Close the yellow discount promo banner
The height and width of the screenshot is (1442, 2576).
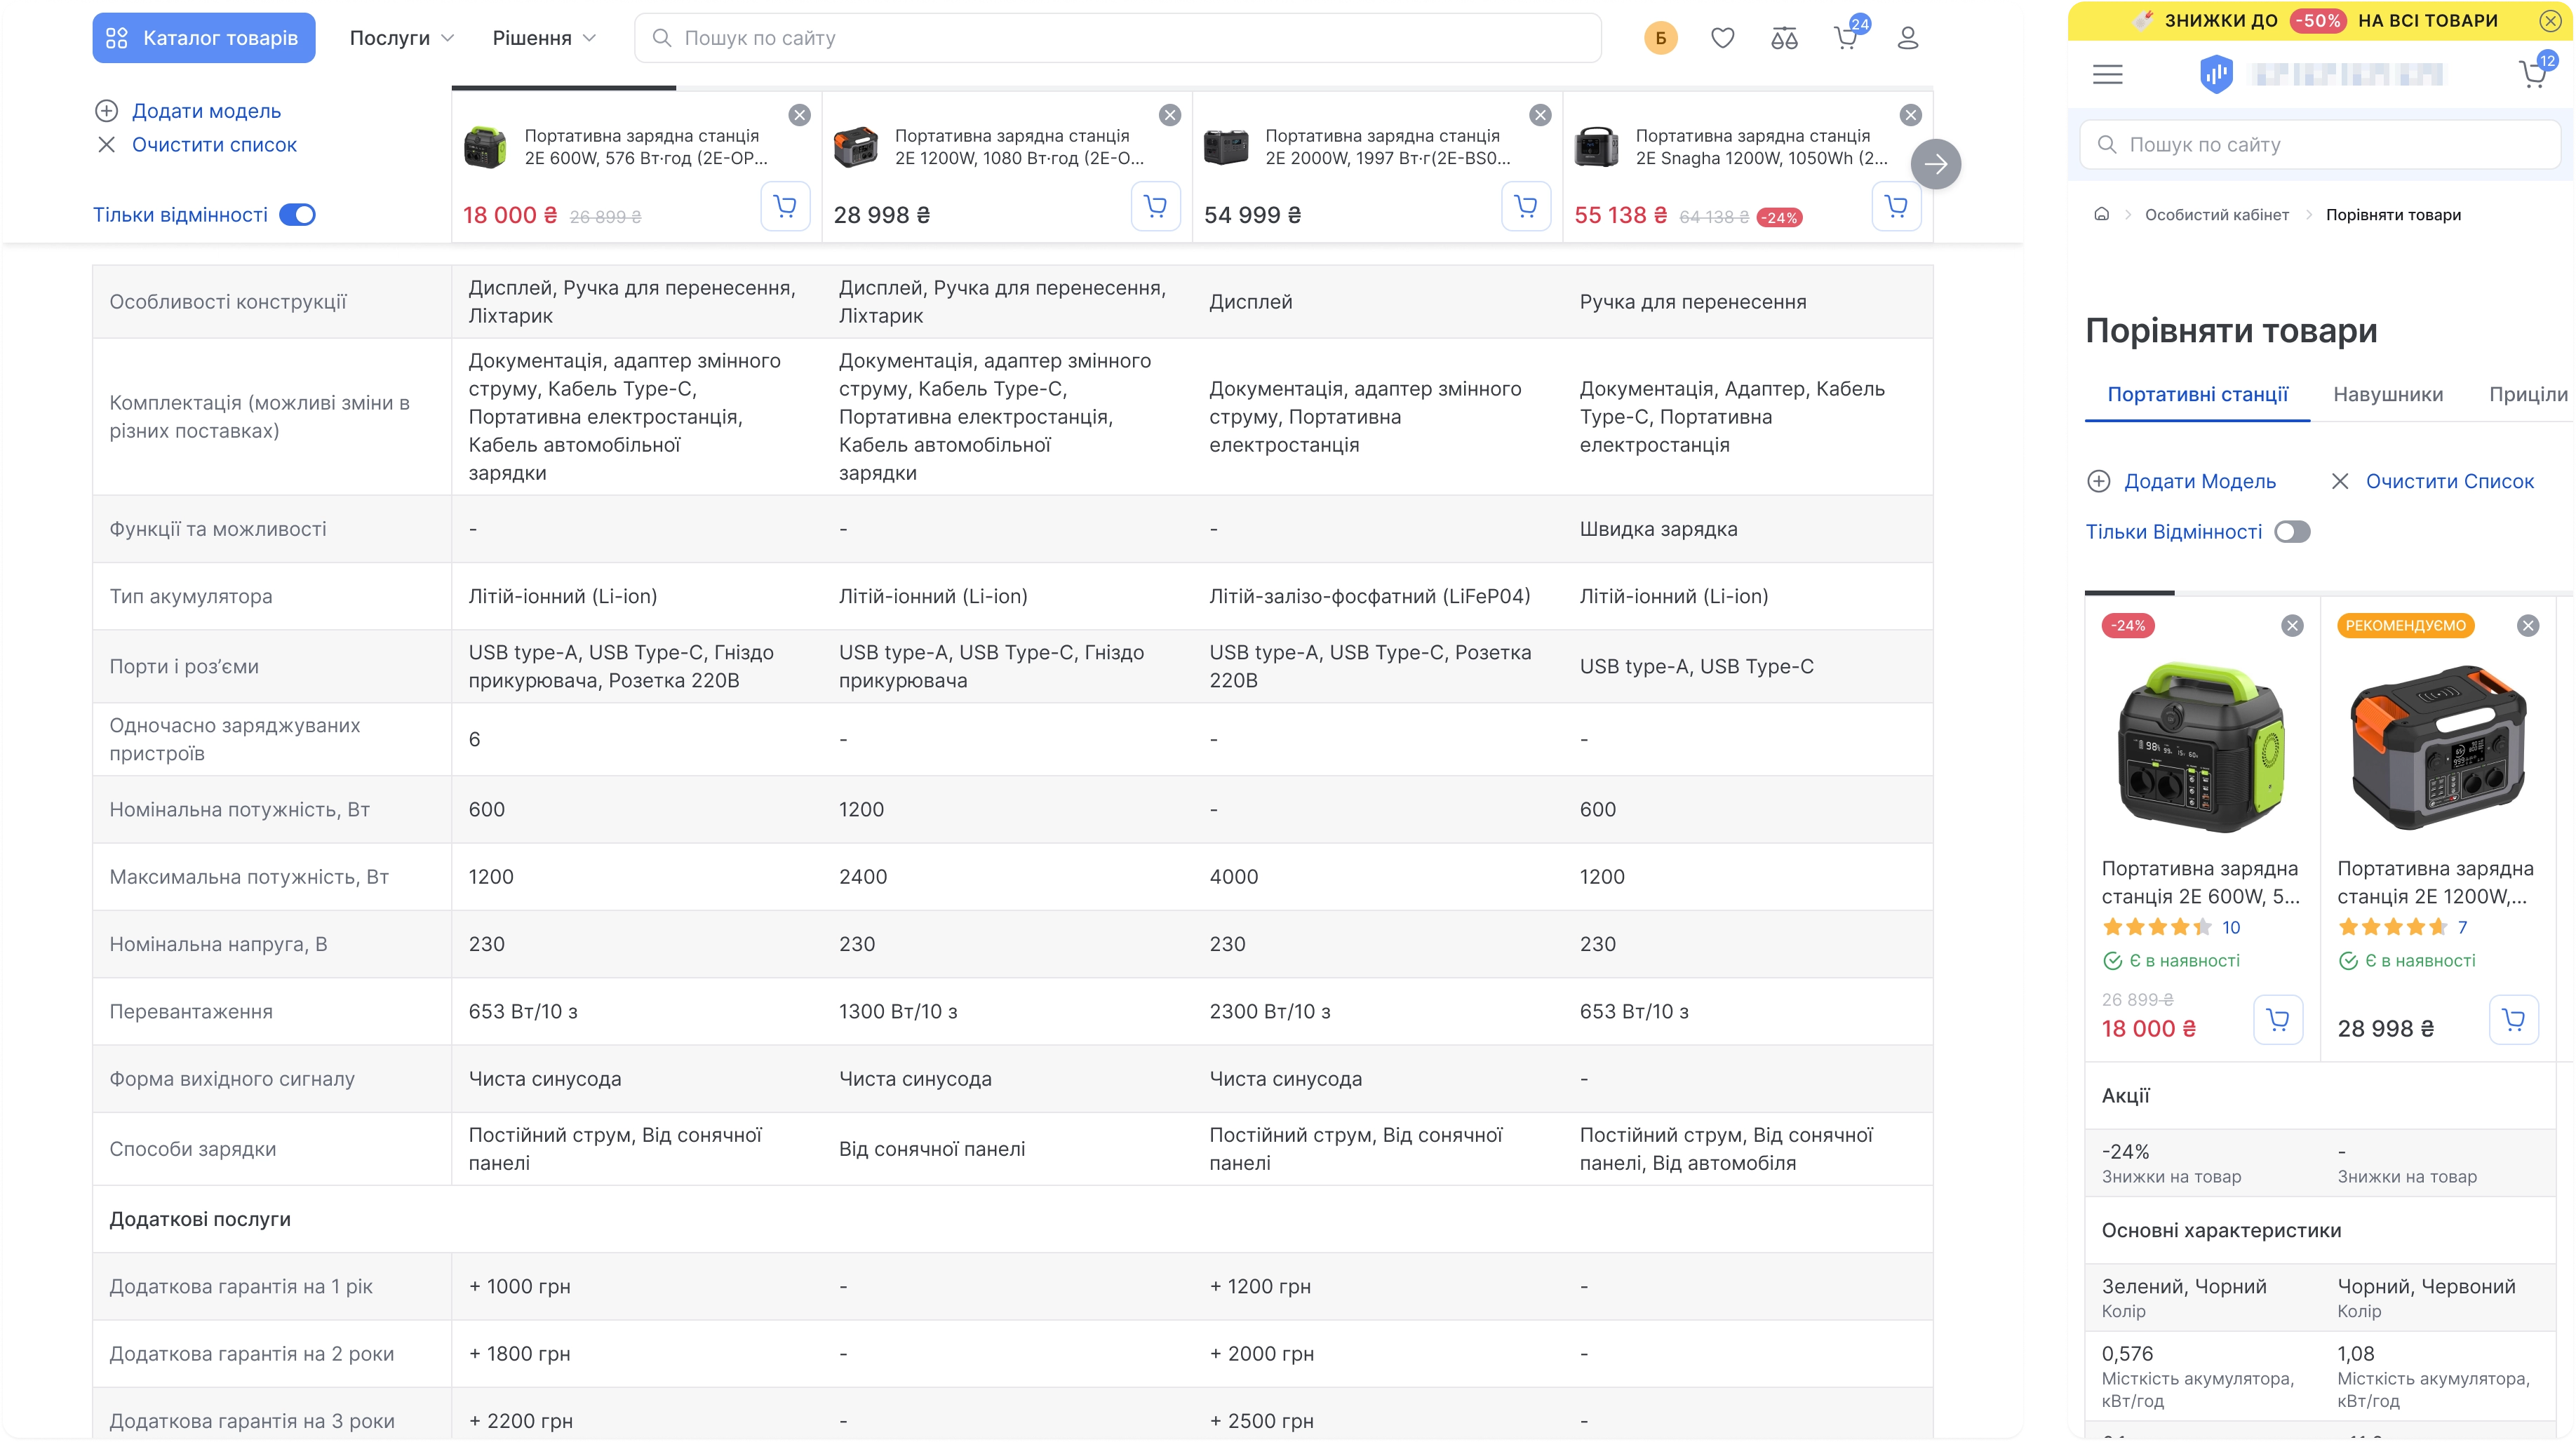click(x=2550, y=20)
